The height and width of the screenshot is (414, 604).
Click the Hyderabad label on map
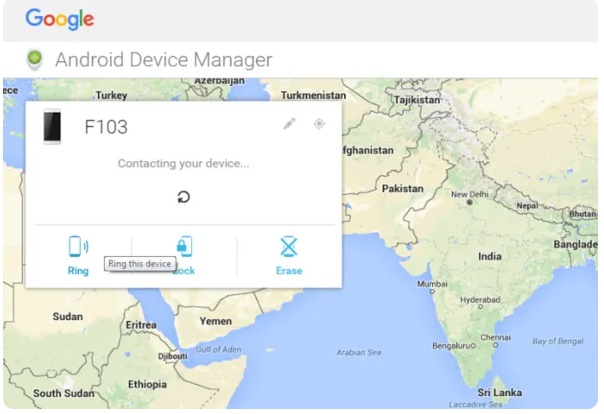pos(480,300)
